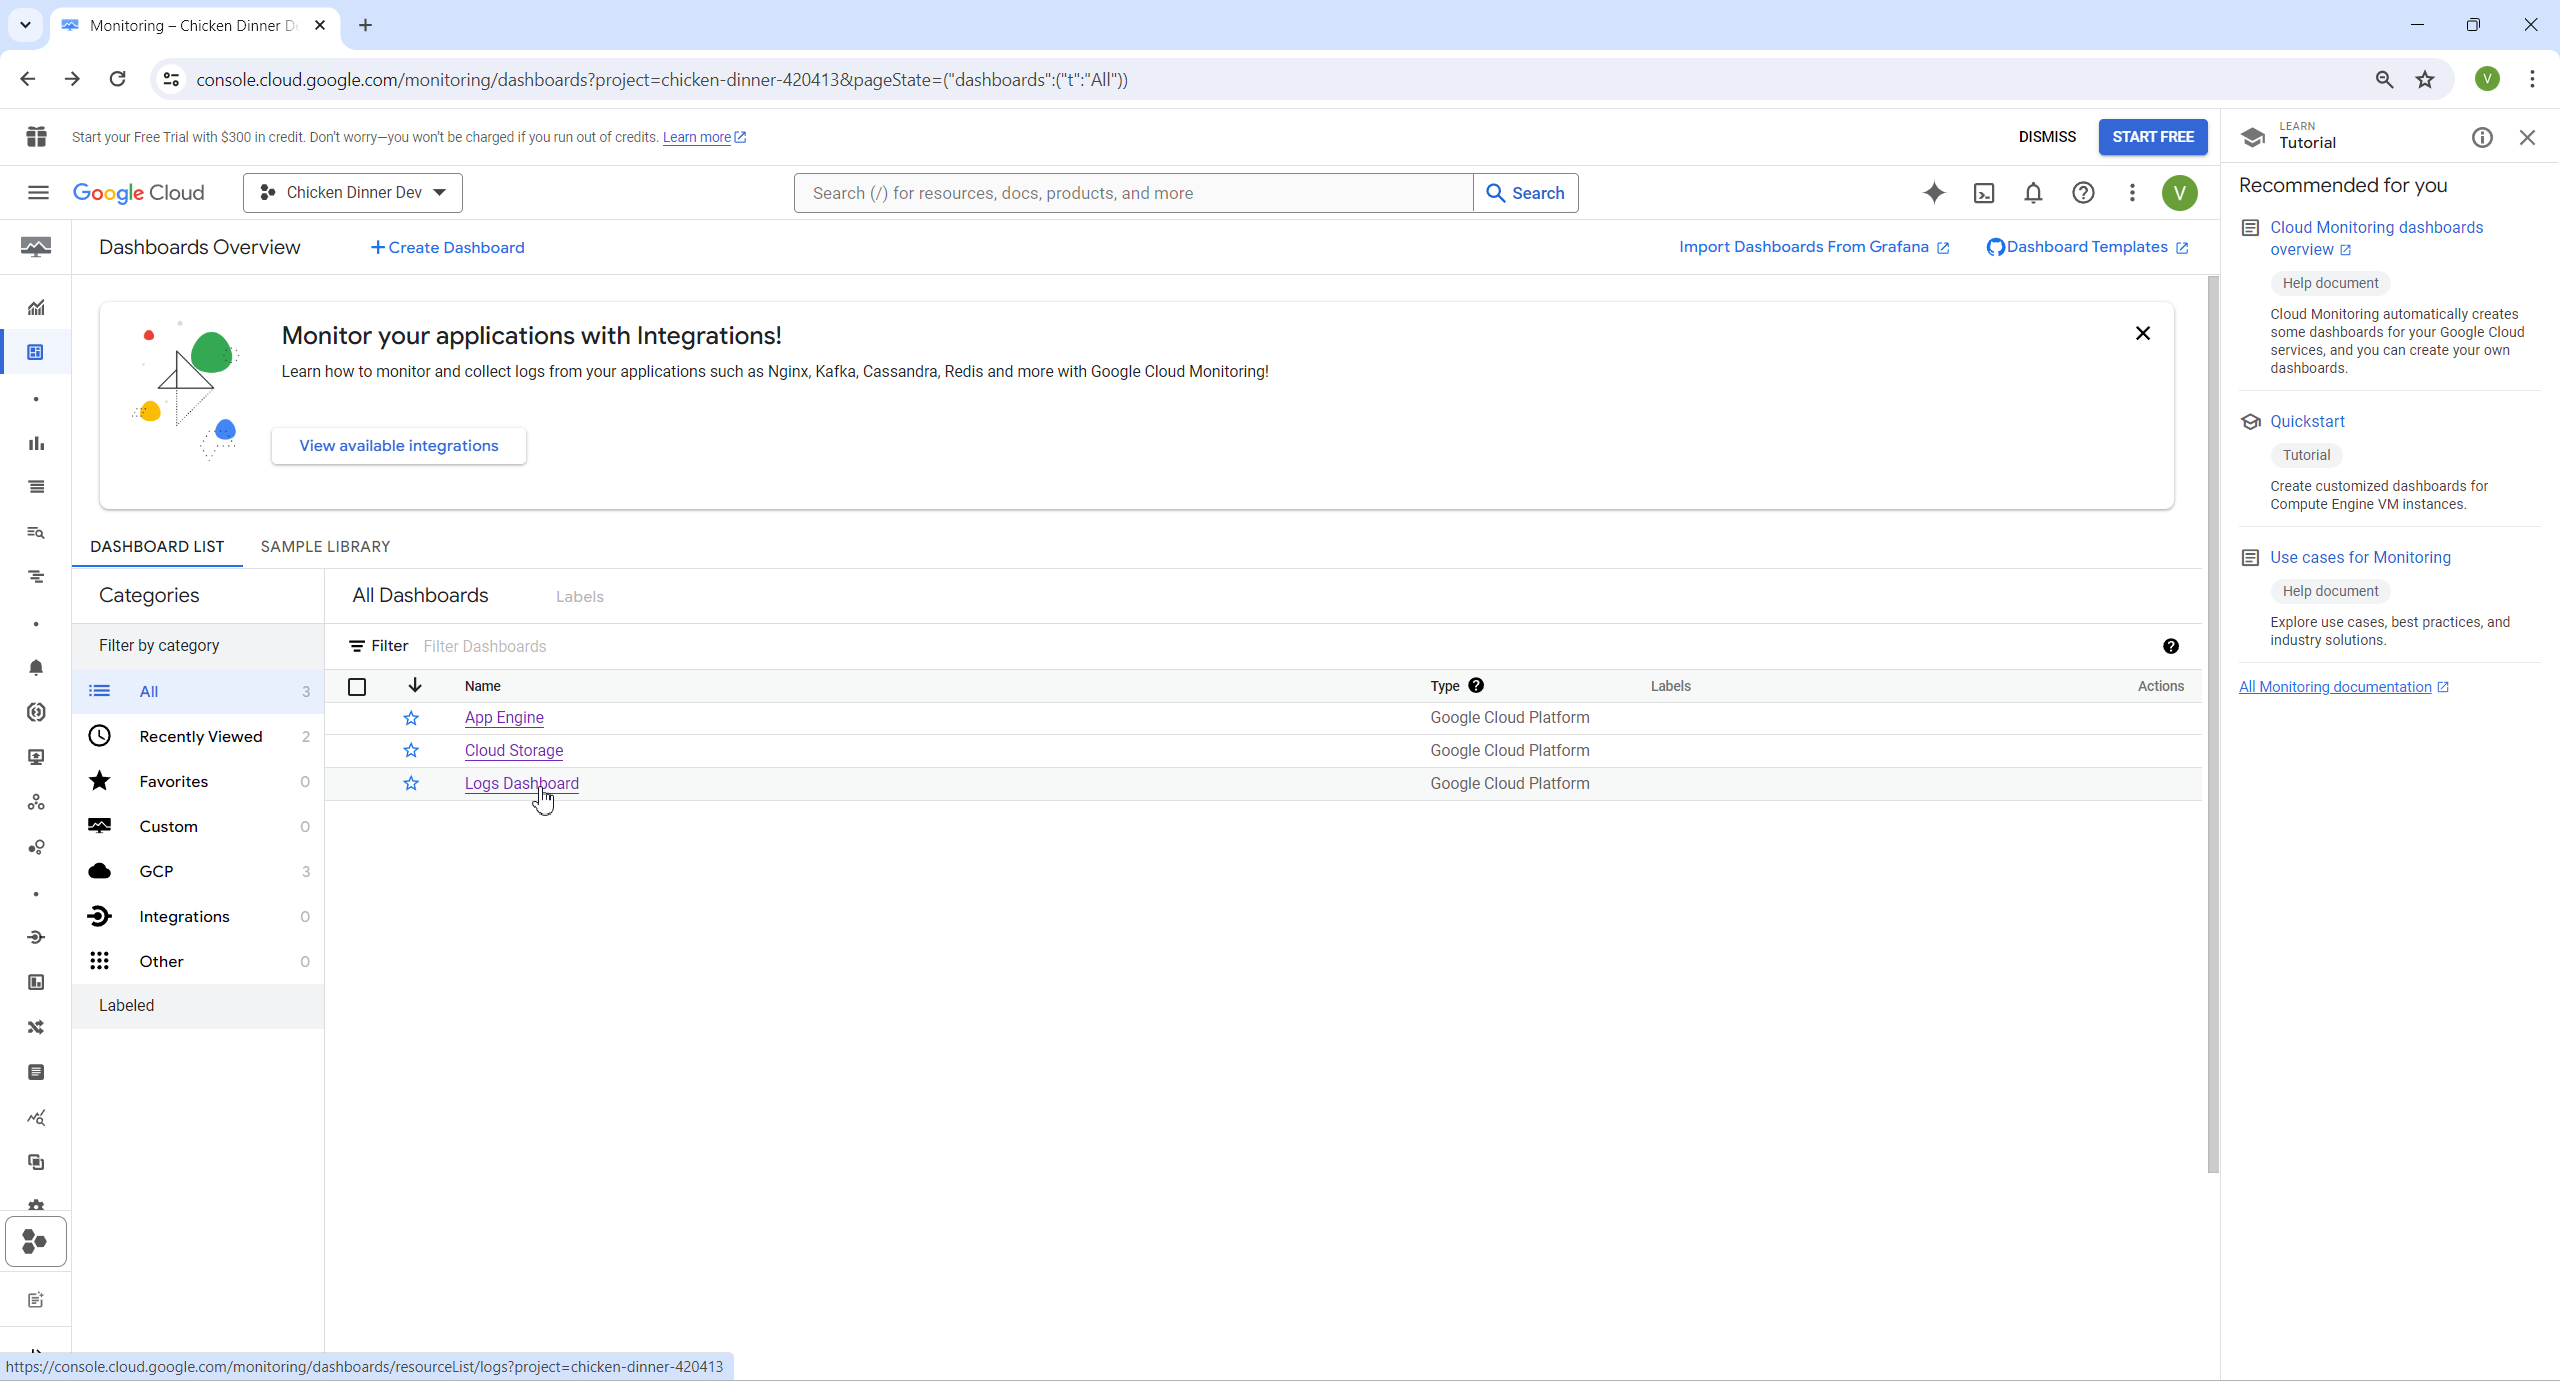Star the App Engine dashboard as favorite

[411, 718]
